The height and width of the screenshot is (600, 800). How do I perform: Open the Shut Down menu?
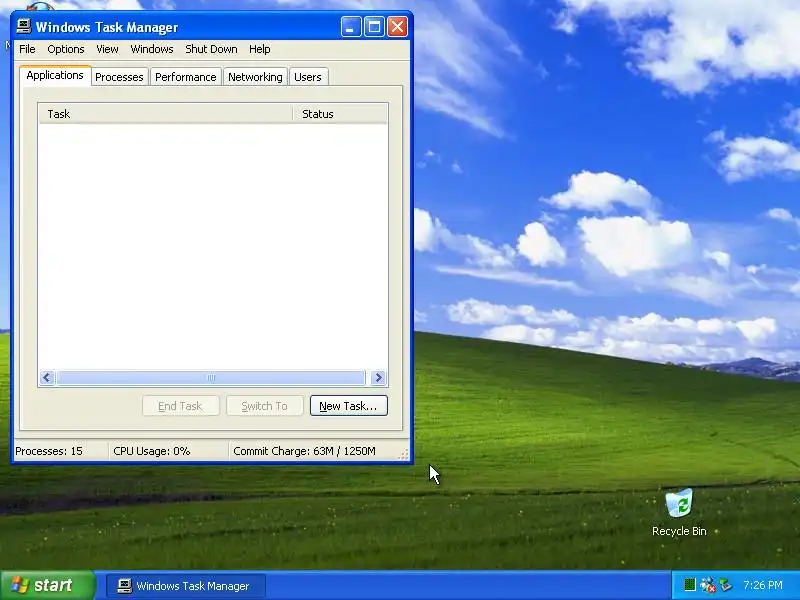pyautogui.click(x=211, y=49)
